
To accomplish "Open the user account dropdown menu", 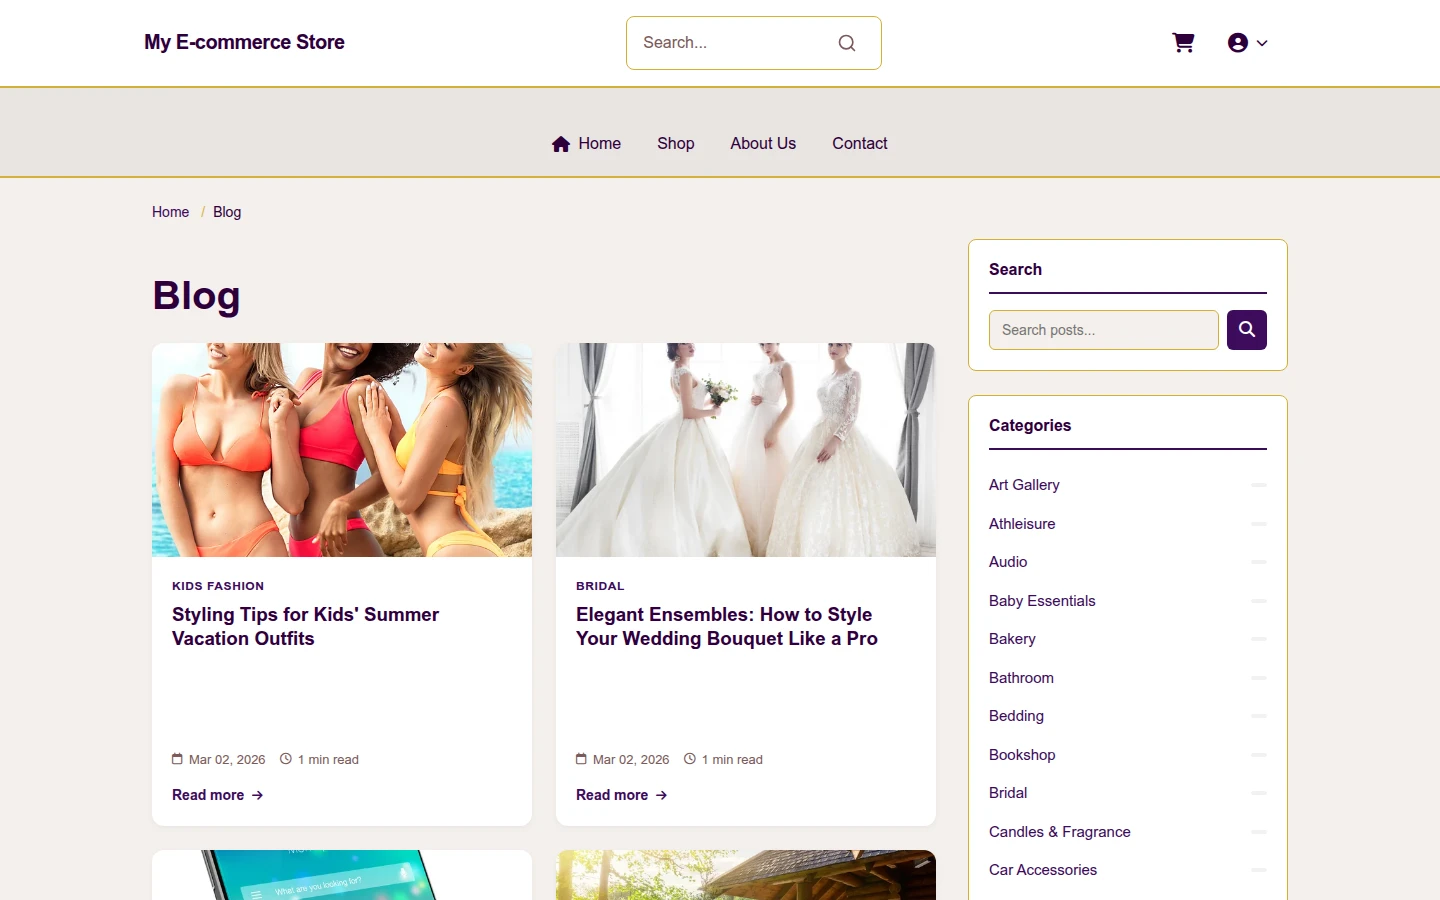I will click(1247, 43).
